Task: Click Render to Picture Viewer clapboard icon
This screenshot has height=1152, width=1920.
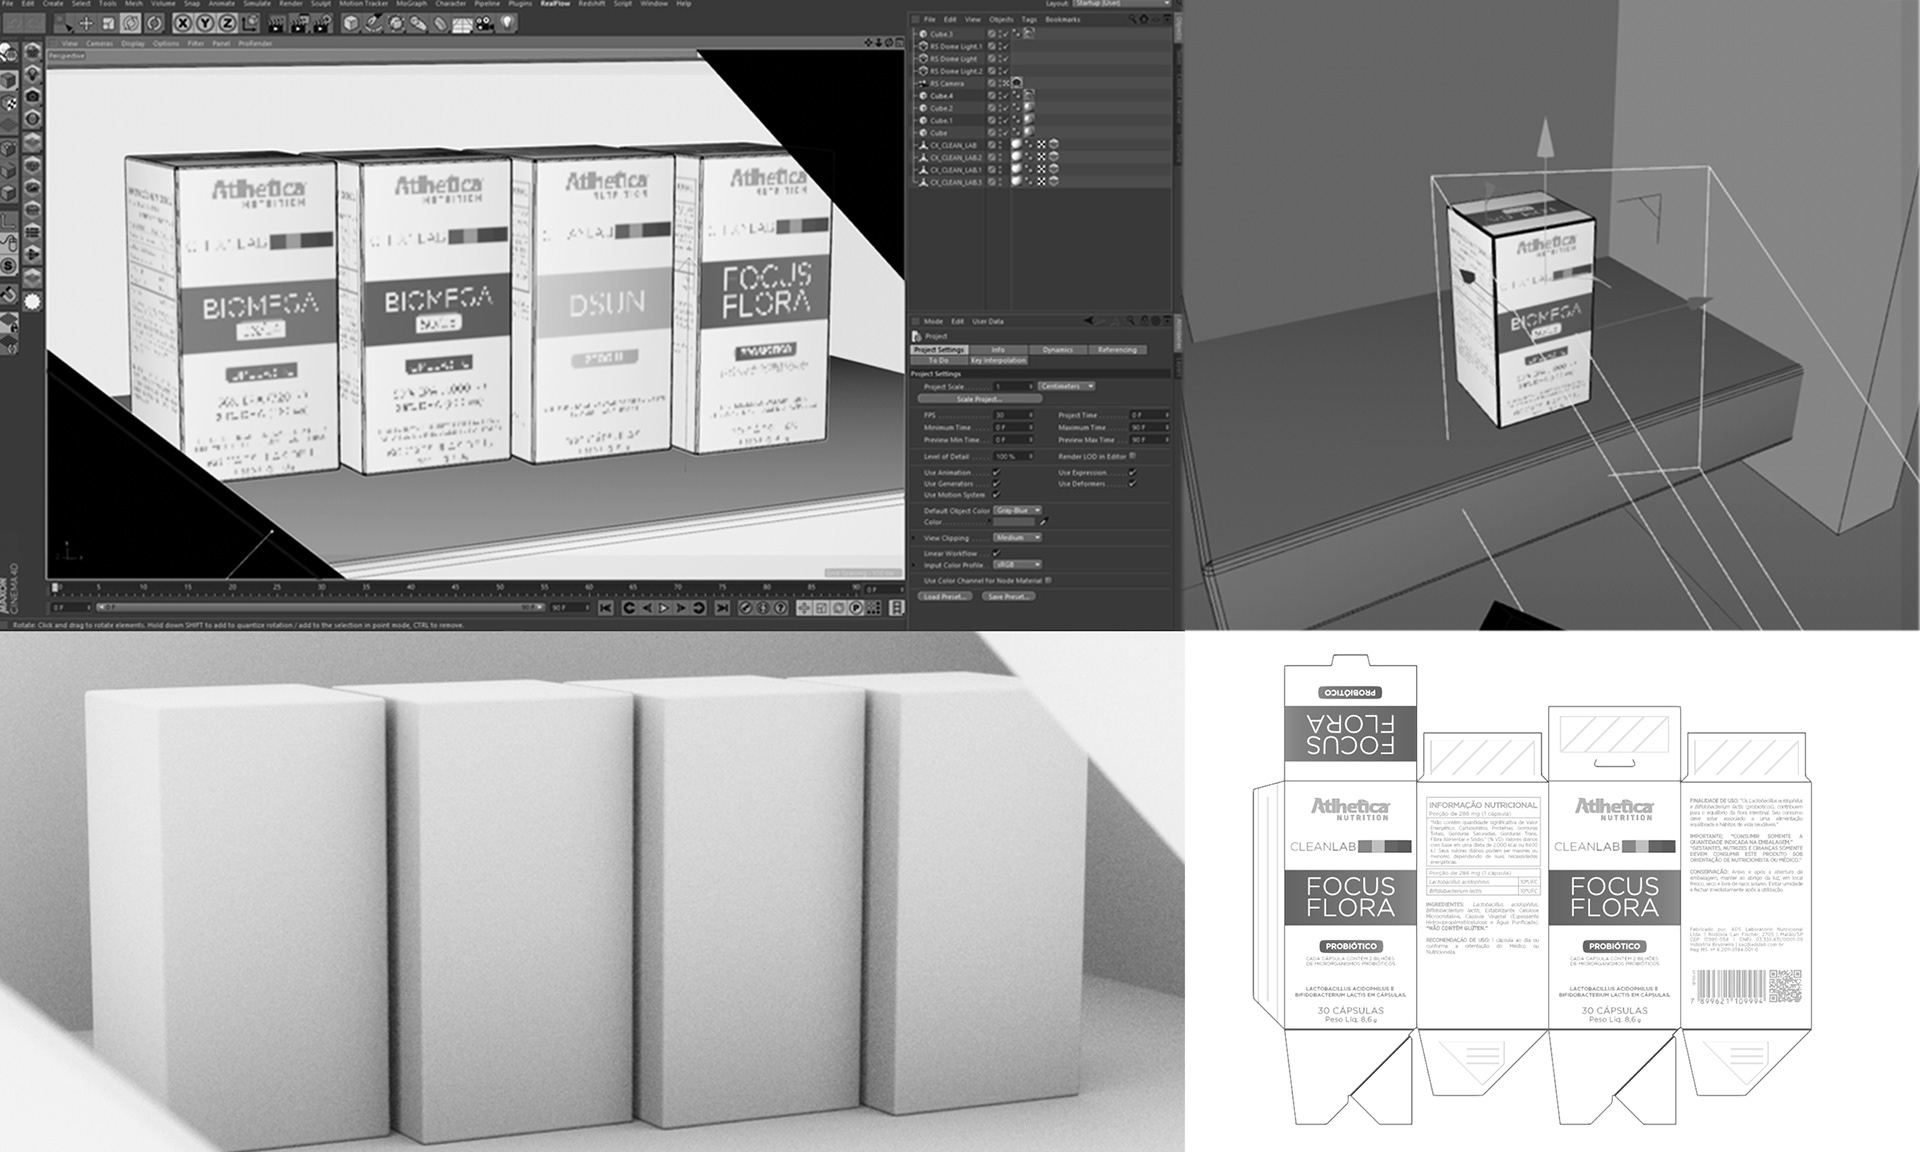Action: pos(299,23)
